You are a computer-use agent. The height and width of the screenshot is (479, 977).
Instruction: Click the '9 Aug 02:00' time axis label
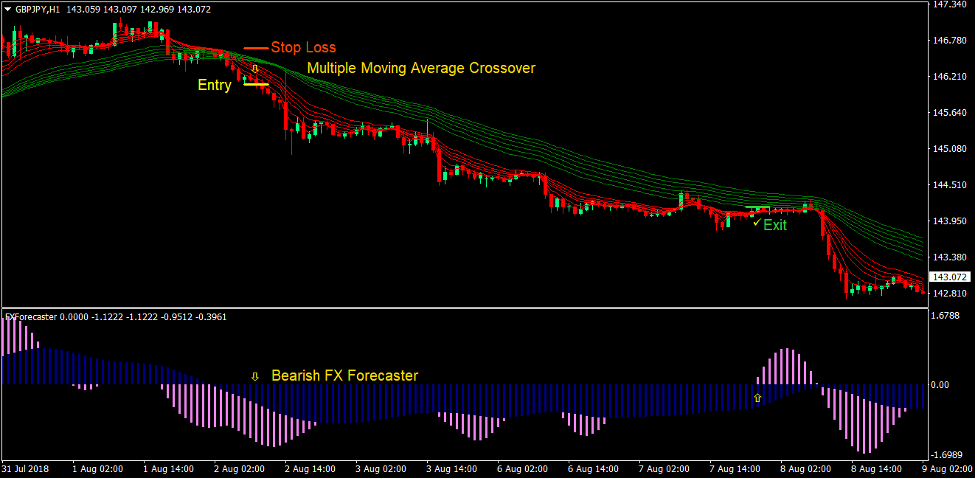pos(948,468)
